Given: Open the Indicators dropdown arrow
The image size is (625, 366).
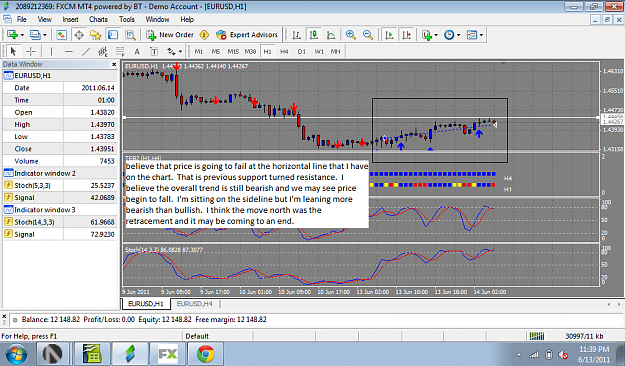Looking at the screenshot, I should click(436, 35).
